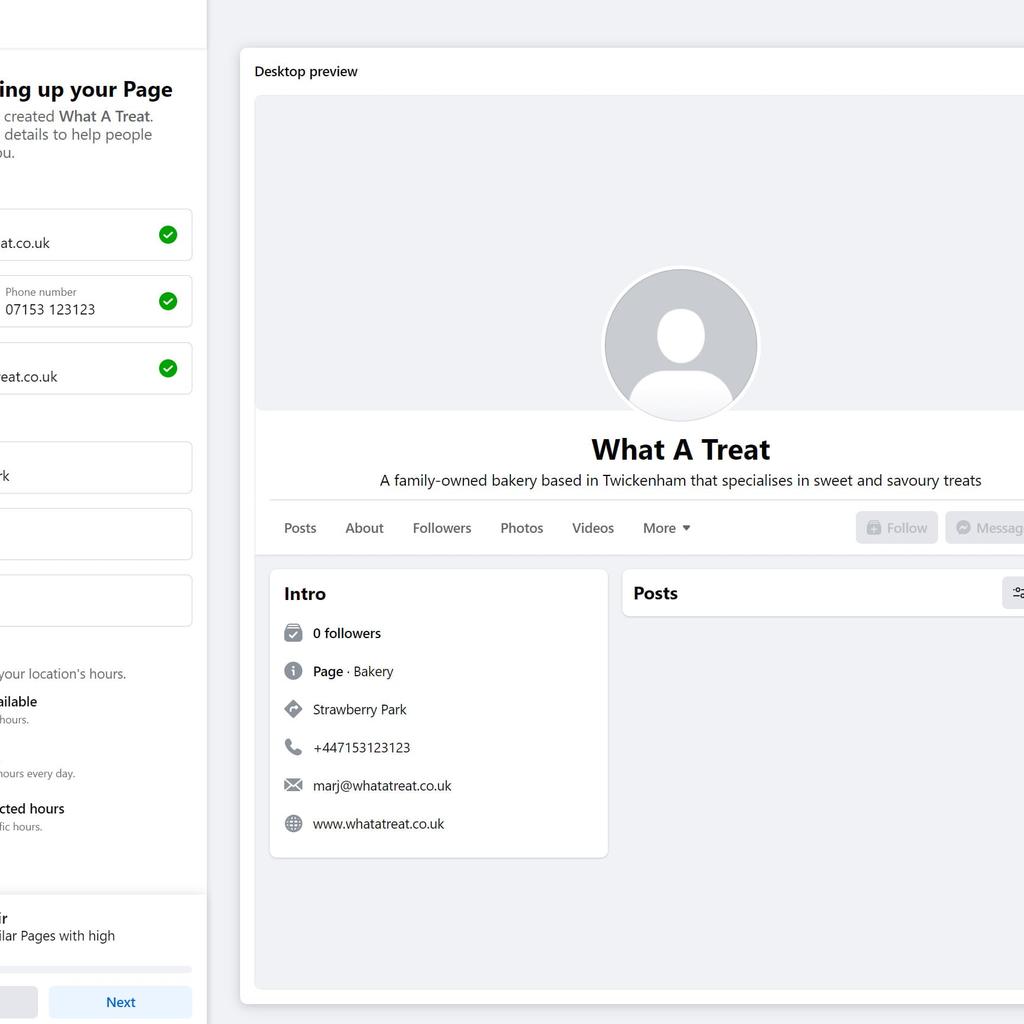The image size is (1024, 1024).
Task: Expand the More dropdown in page tabs
Action: [x=666, y=528]
